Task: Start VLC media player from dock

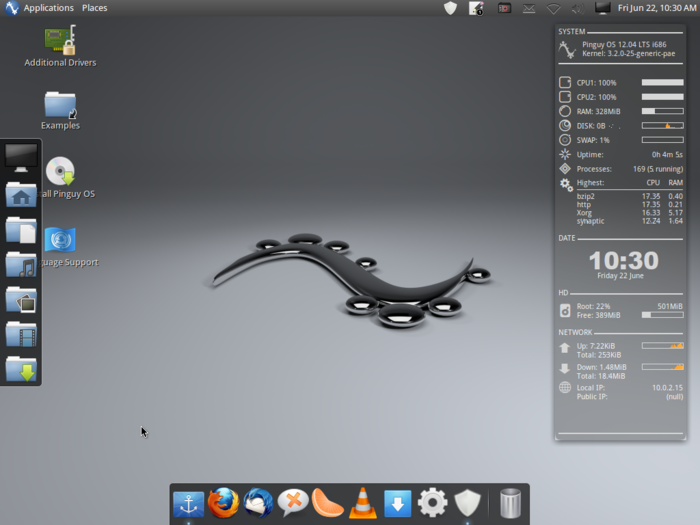Action: click(362, 502)
